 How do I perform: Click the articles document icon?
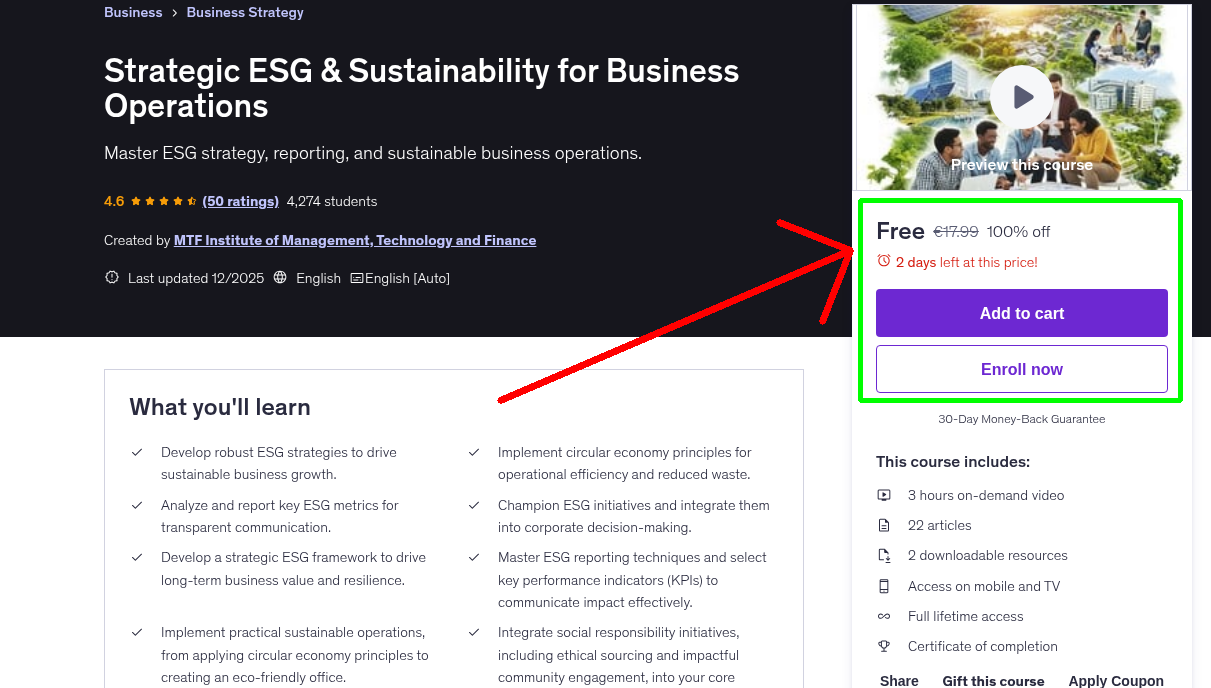point(884,525)
